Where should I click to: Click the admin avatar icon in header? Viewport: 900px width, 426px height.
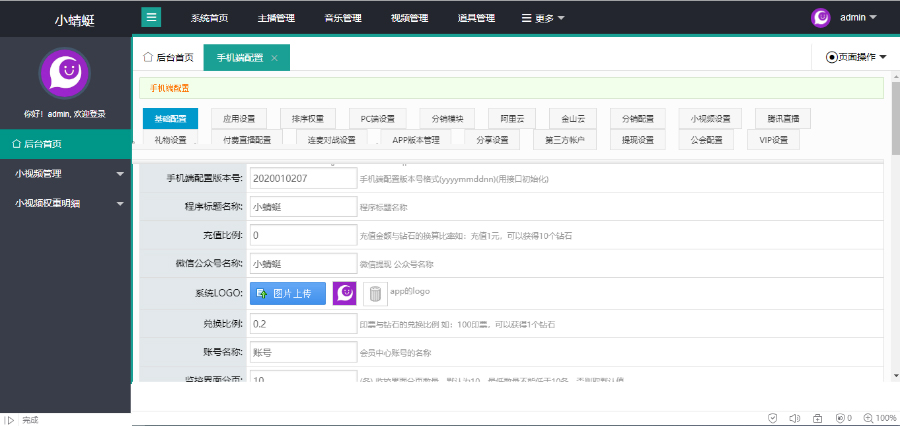tap(820, 17)
